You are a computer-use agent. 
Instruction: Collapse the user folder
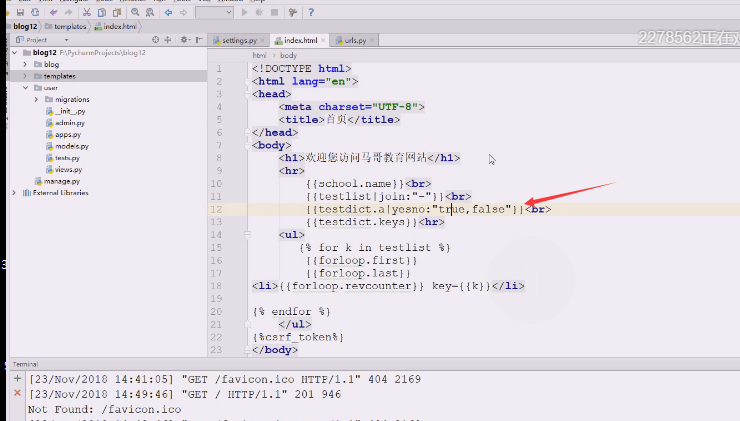[25, 88]
